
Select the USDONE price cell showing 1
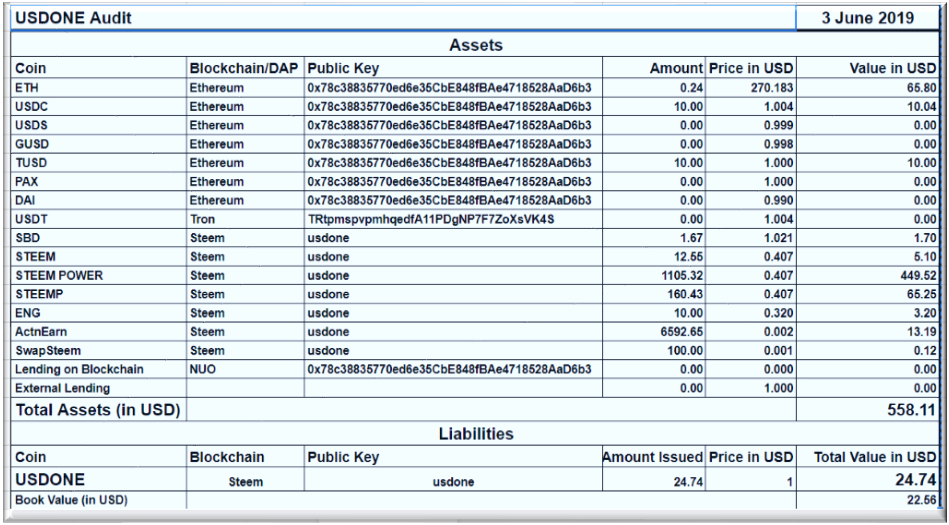click(x=750, y=480)
